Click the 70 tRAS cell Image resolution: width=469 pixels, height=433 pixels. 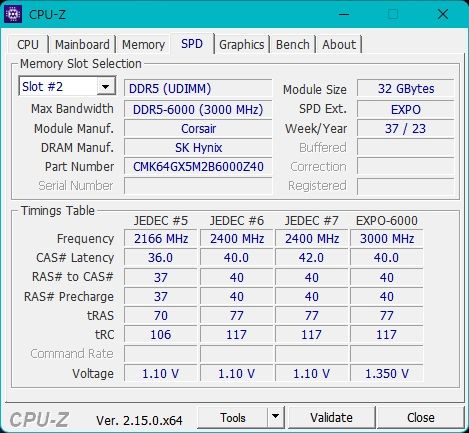pyautogui.click(x=161, y=315)
